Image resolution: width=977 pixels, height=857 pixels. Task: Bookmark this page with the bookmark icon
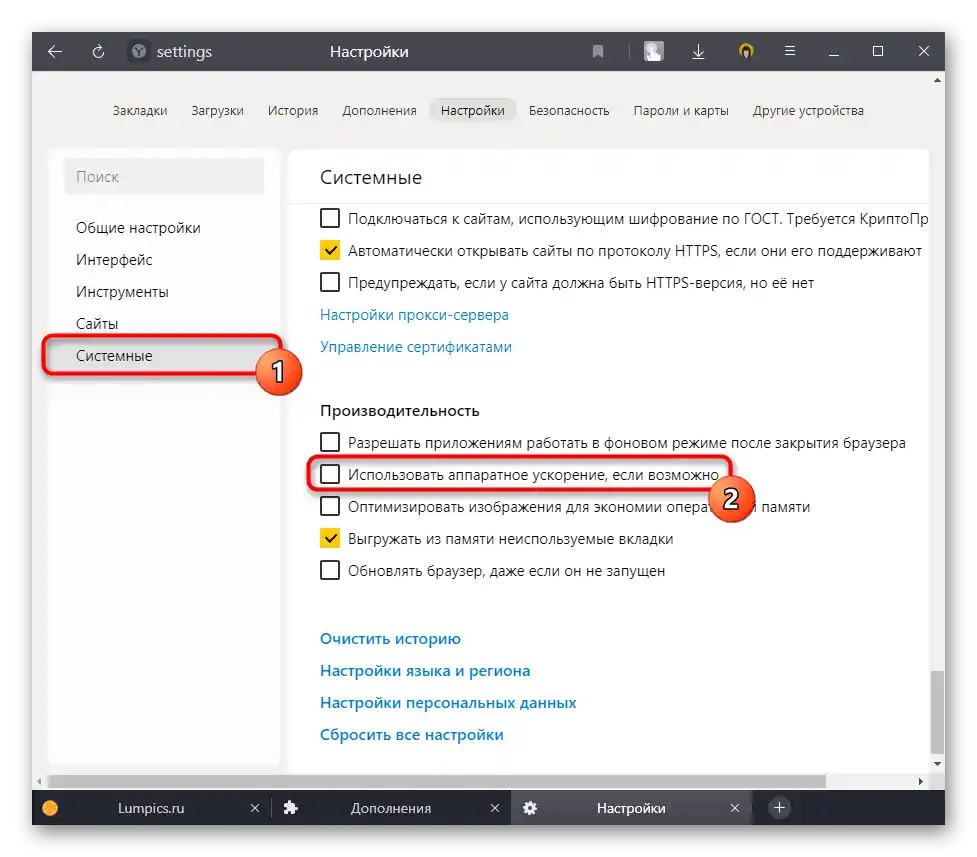(598, 52)
